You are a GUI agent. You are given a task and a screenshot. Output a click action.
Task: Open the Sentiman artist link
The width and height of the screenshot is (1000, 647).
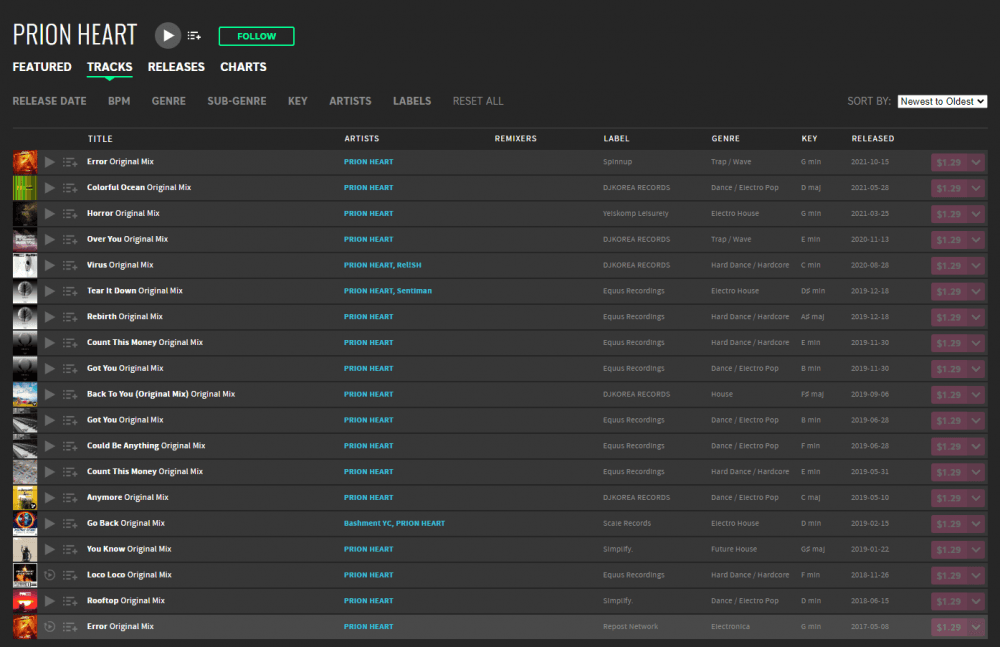[x=415, y=291]
